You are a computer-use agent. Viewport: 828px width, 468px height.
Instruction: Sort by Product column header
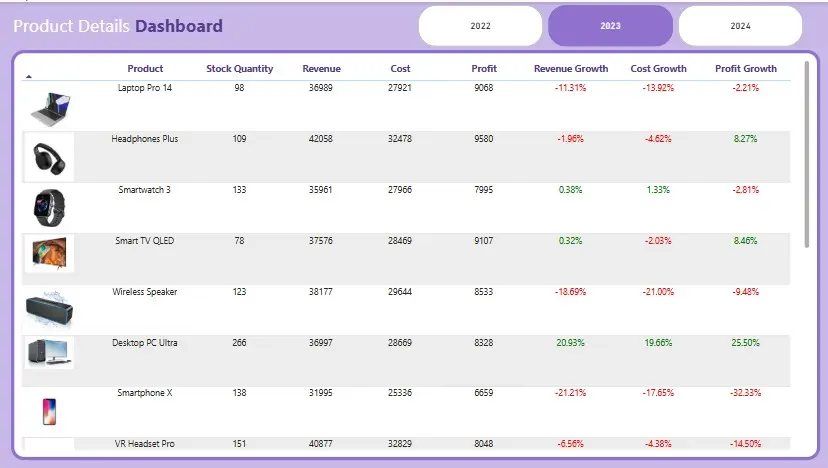tap(145, 69)
